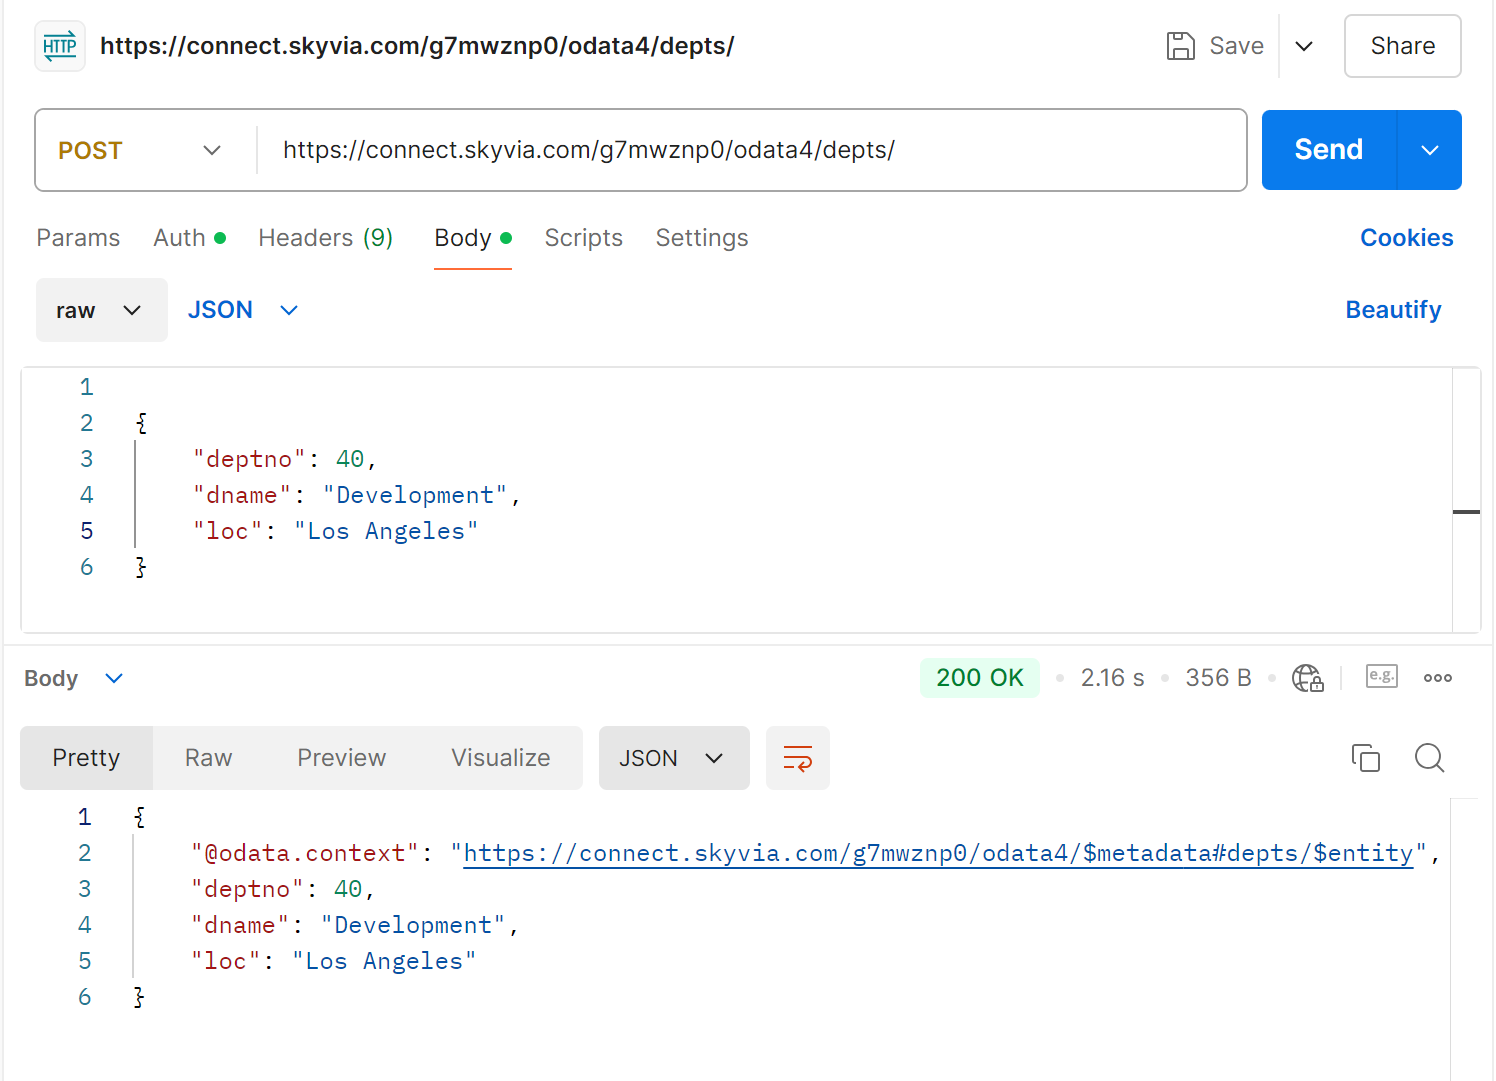Screen dimensions: 1496x1081
Task: Click the Save floppy disk icon
Action: coord(1181,46)
